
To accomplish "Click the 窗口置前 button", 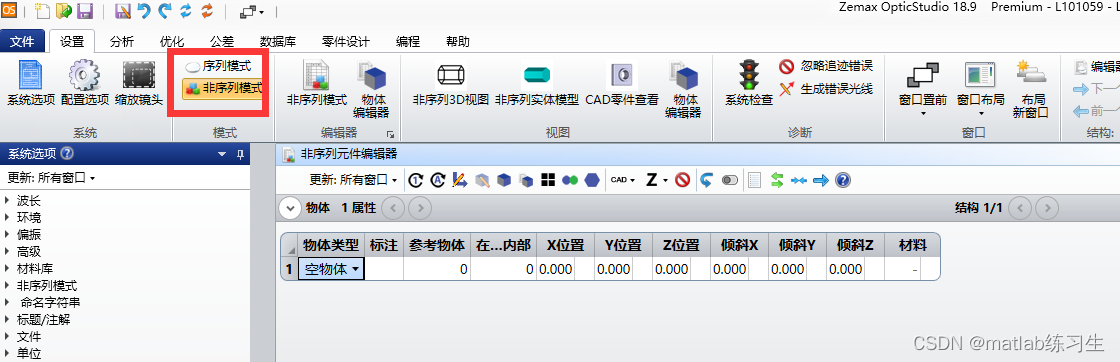I will point(923,89).
